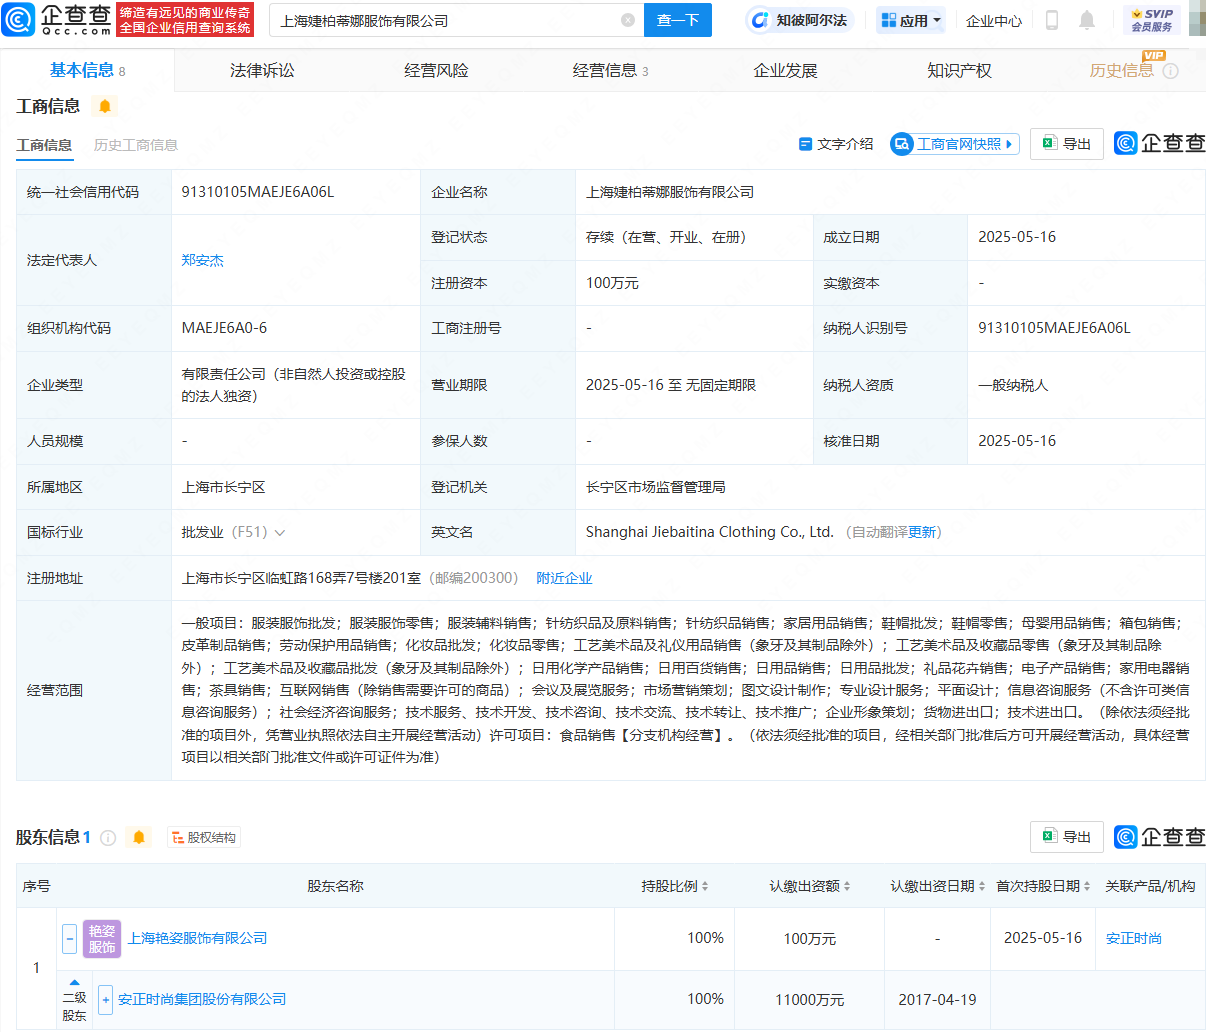
Task: Expand the 安正时尚集团股份有限公司 row
Action: pyautogui.click(x=105, y=999)
